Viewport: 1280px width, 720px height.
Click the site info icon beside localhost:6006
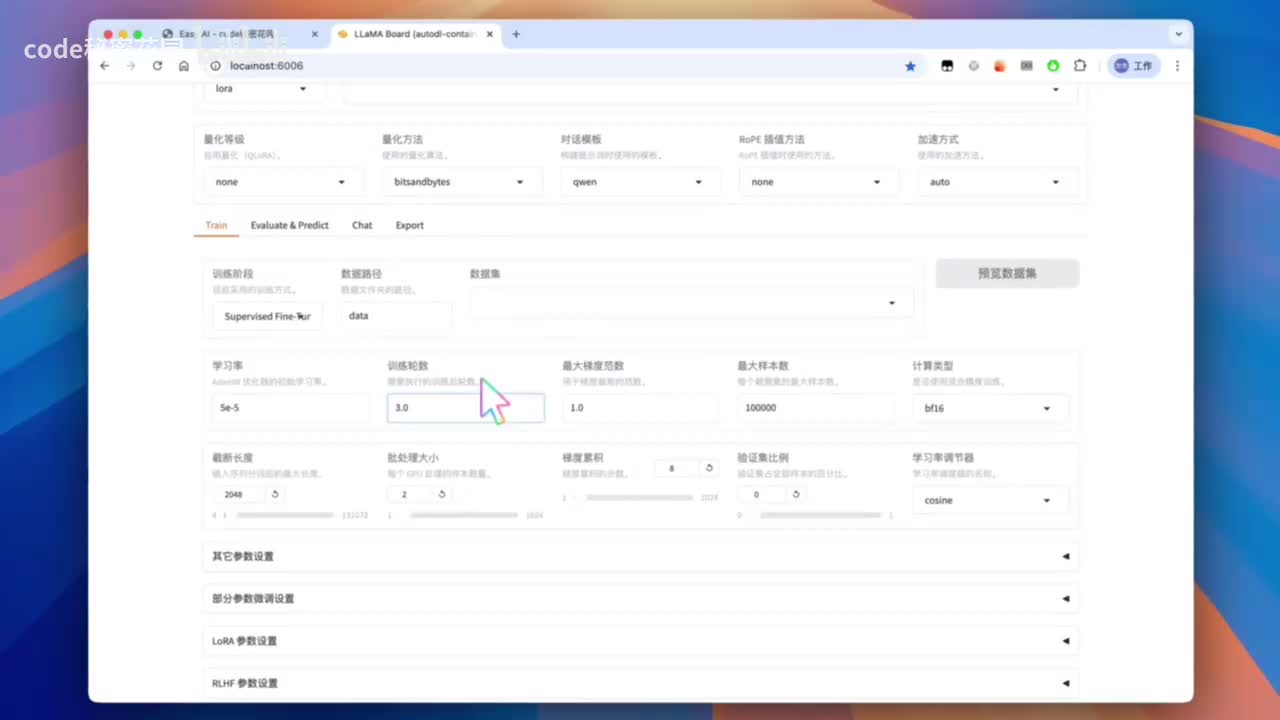pyautogui.click(x=215, y=66)
